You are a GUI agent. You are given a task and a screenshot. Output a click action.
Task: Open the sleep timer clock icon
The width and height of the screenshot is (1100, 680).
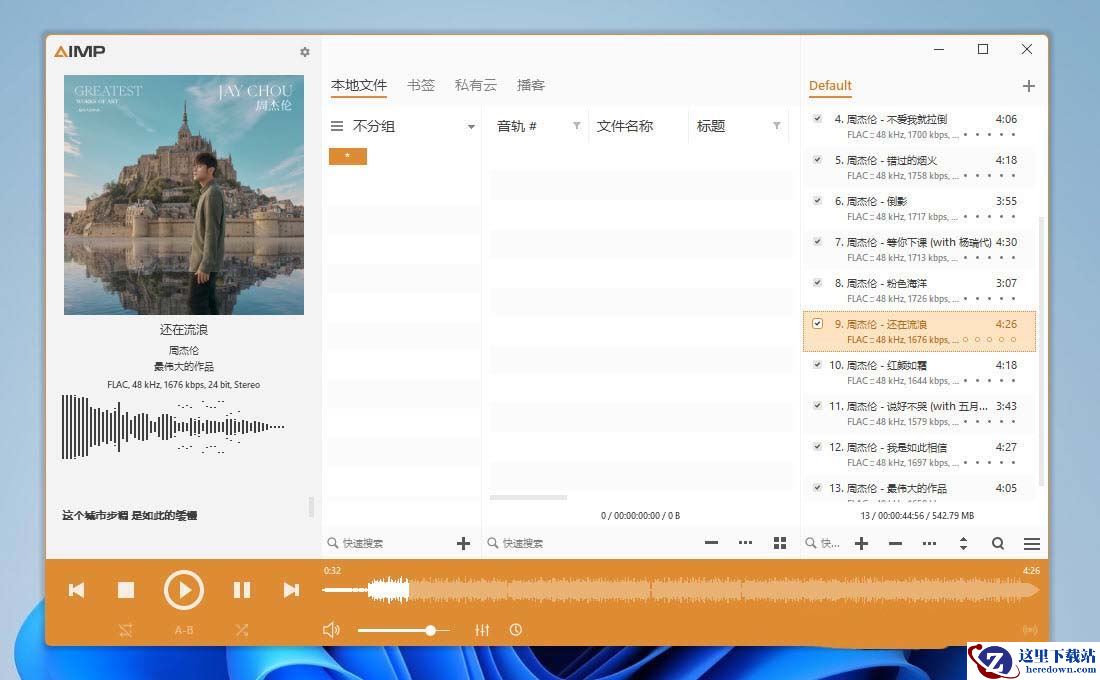pos(516,630)
